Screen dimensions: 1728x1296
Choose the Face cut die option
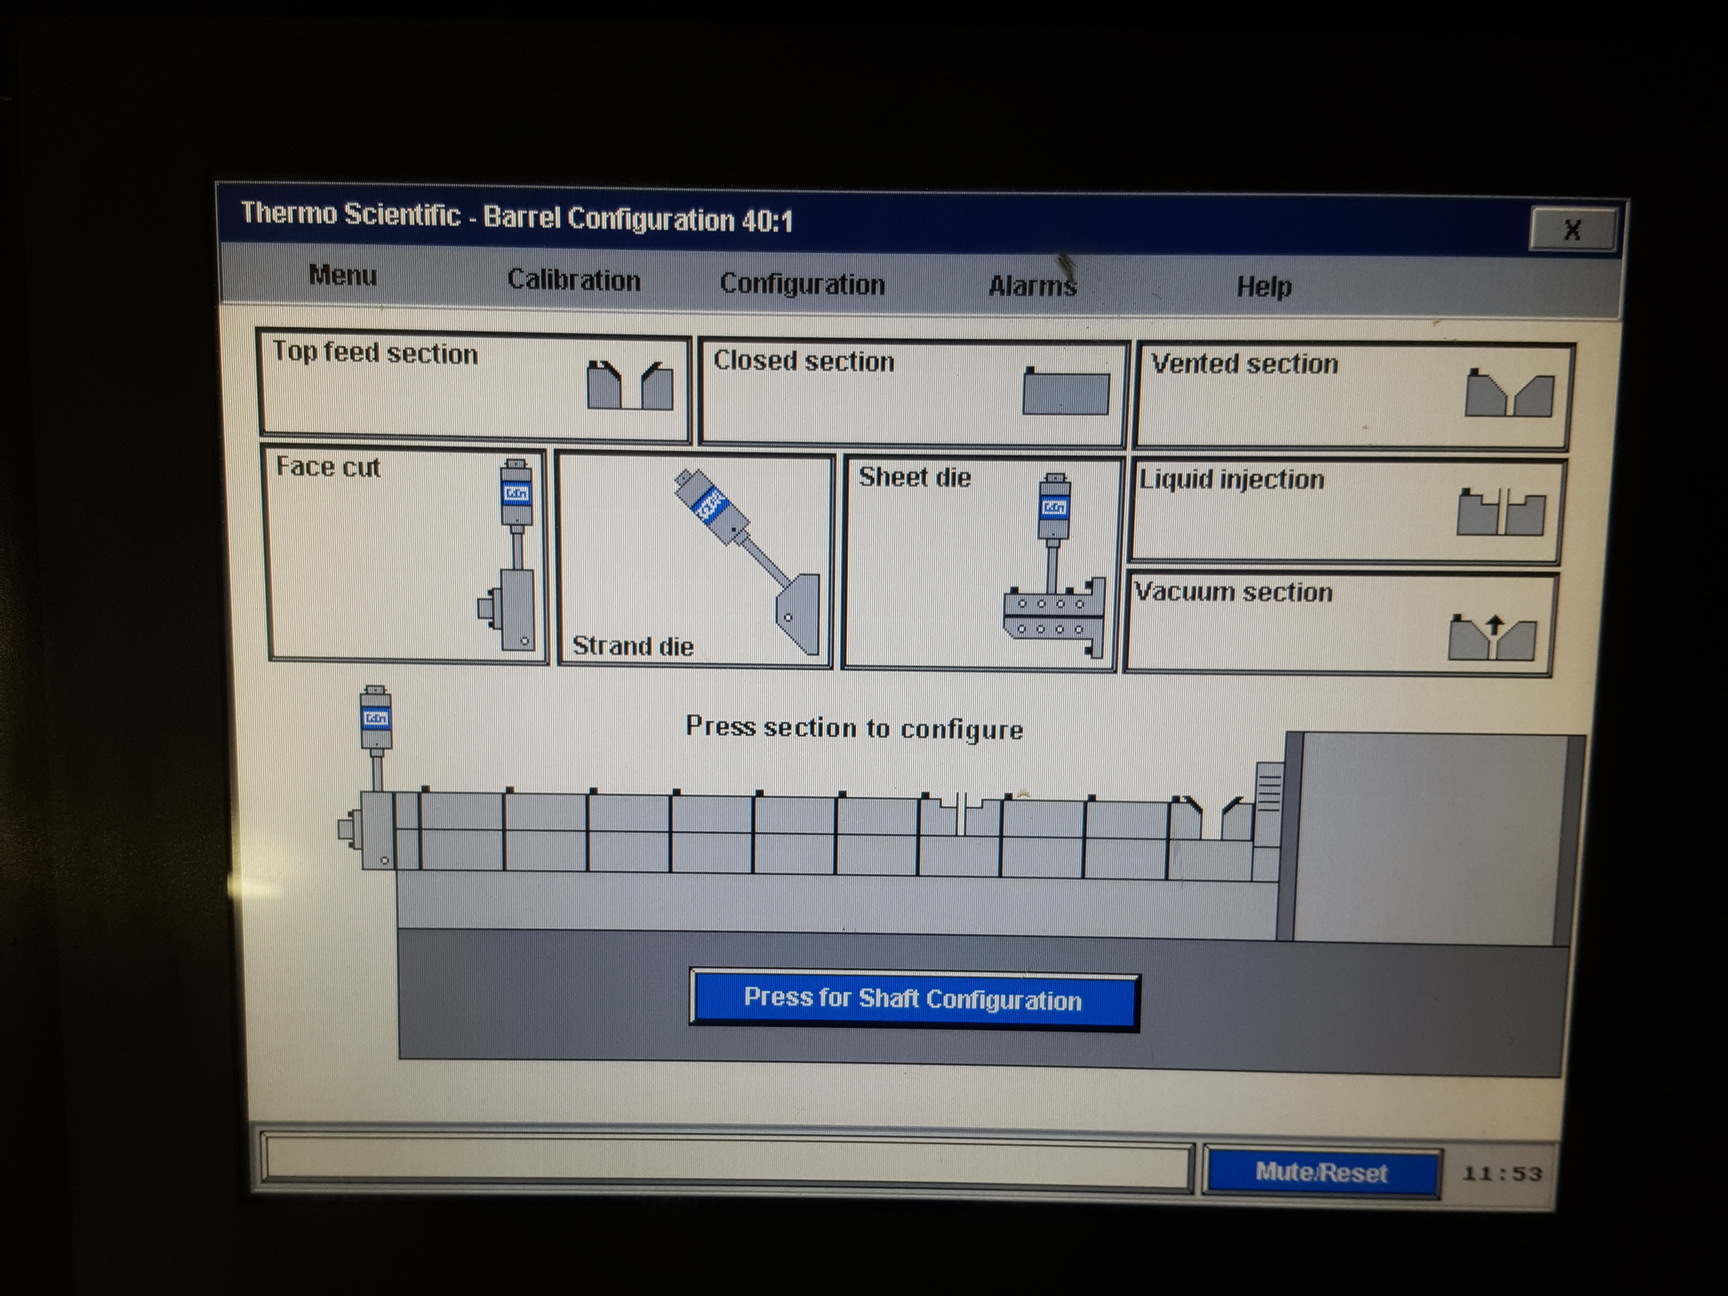[408, 555]
